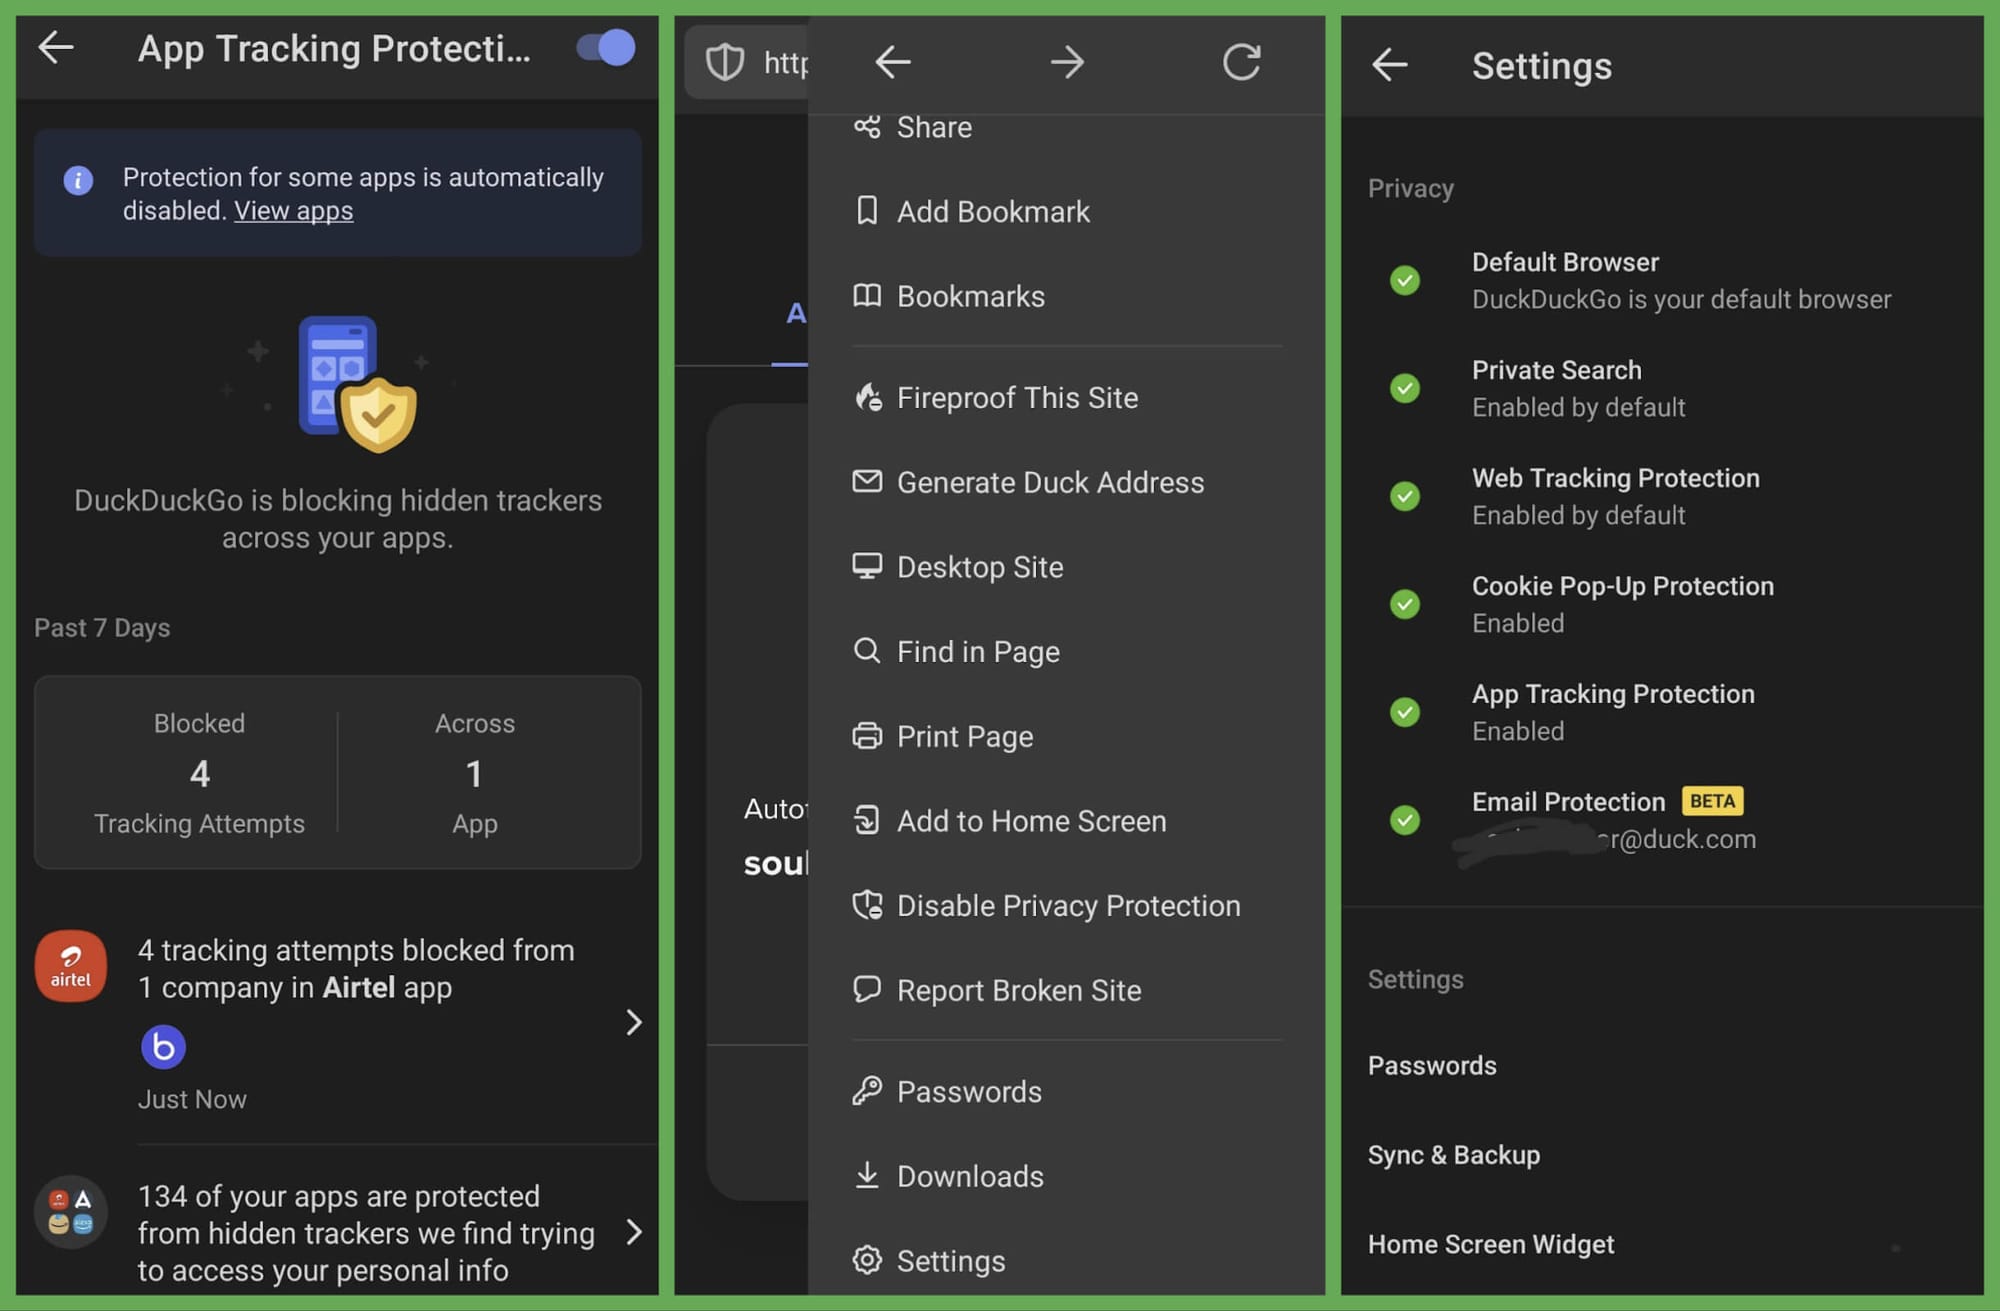Select Bookmarks in the menu
This screenshot has height=1311, width=2000.
pos(969,296)
